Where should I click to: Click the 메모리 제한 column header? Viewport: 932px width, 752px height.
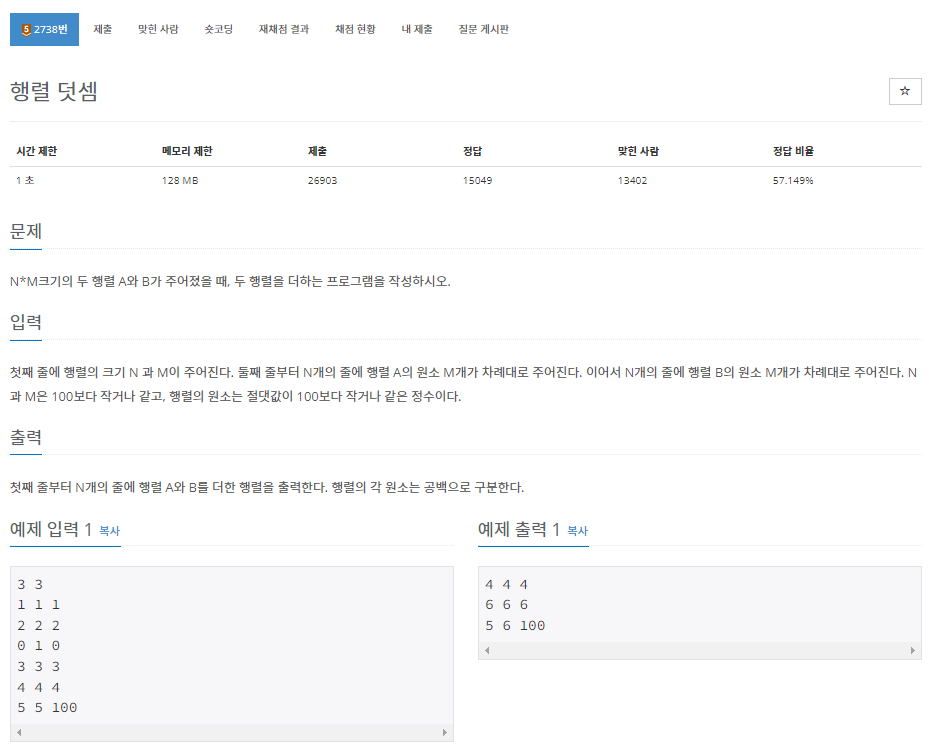point(187,151)
